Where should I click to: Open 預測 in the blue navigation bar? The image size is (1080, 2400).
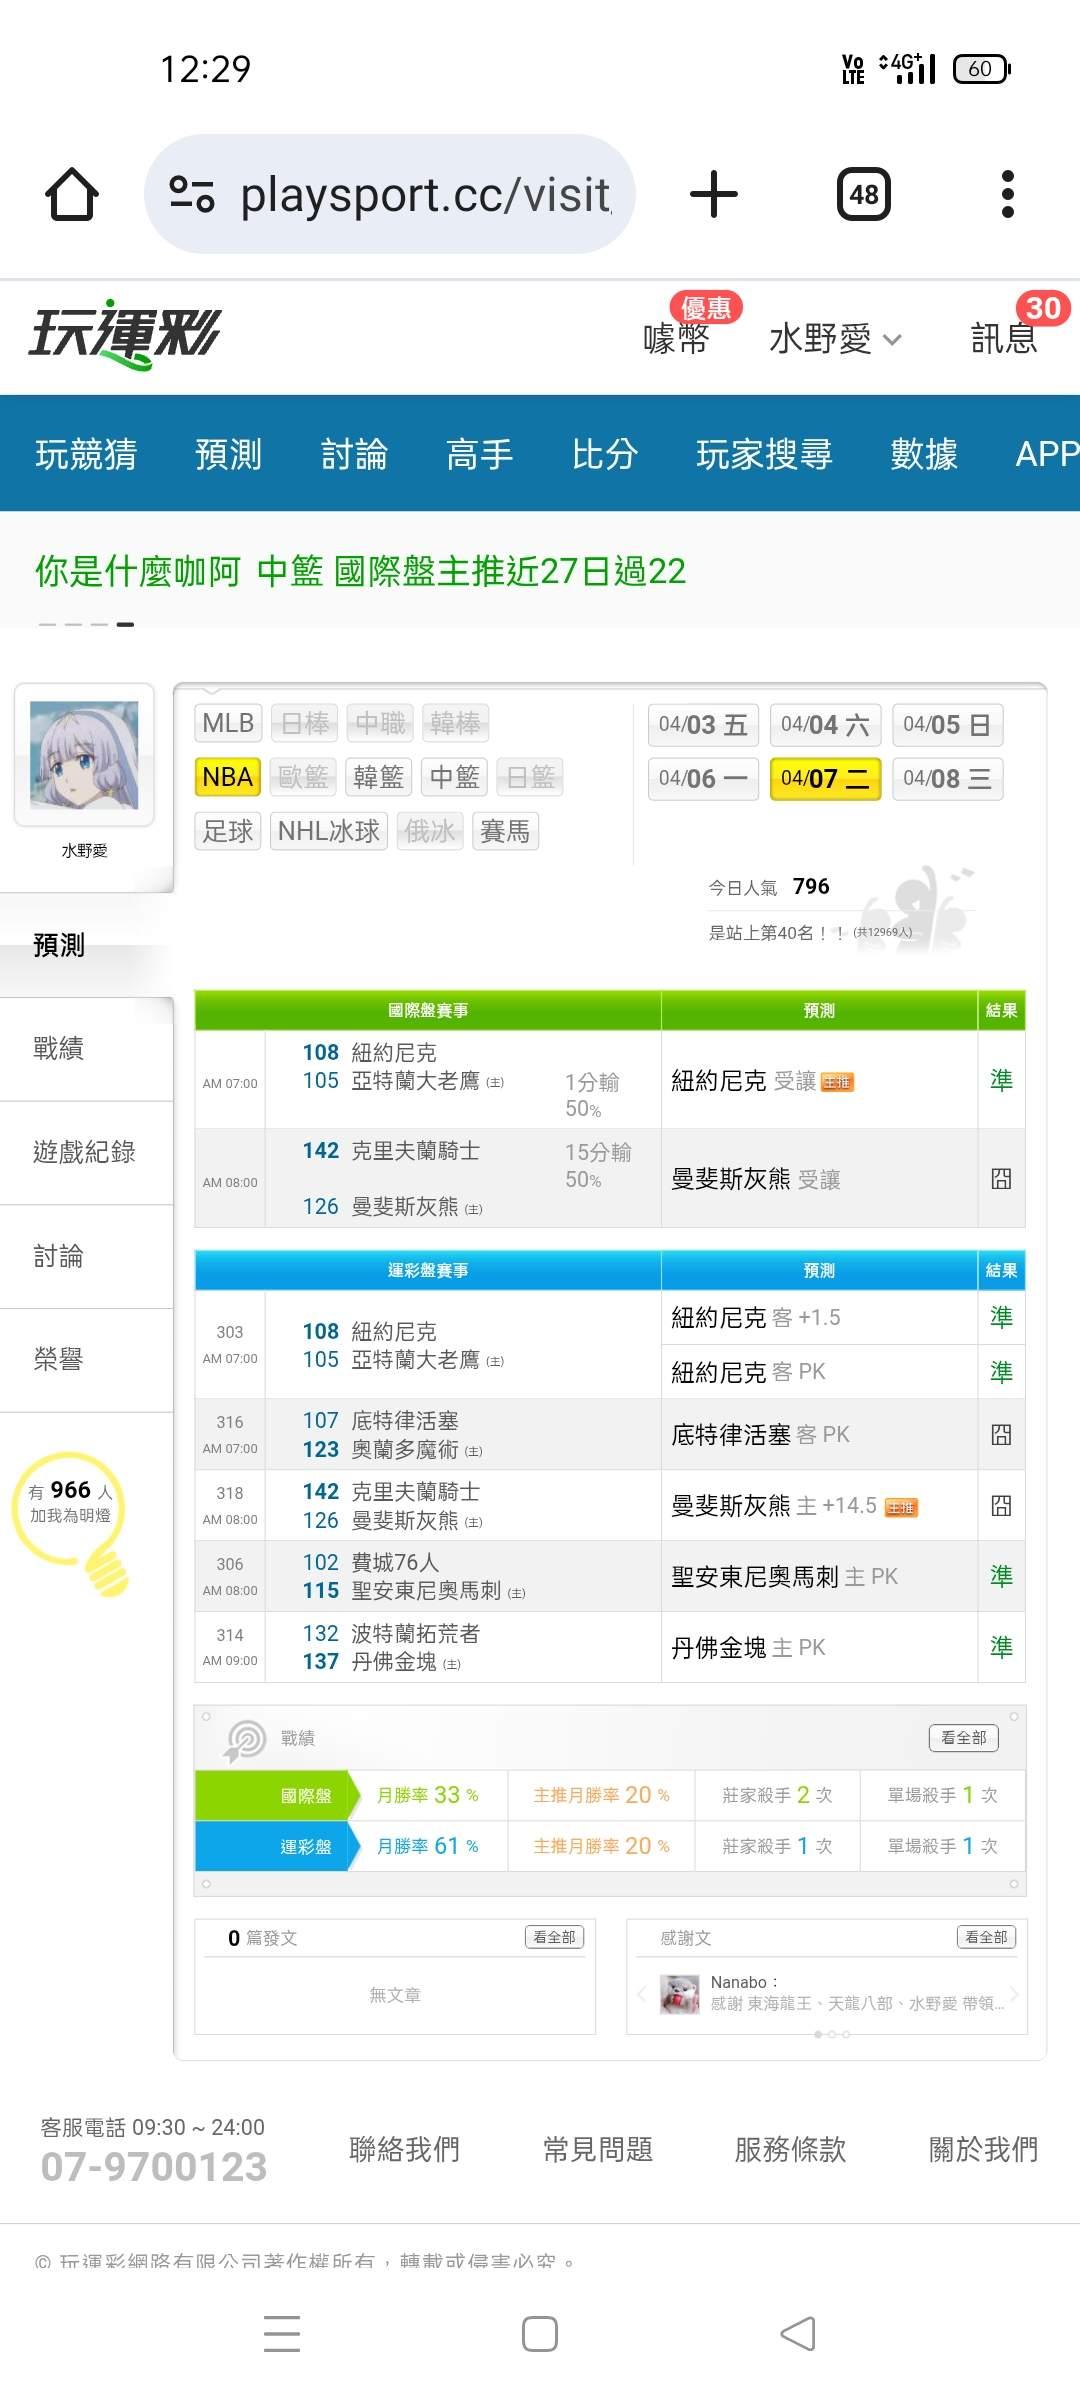(x=228, y=454)
